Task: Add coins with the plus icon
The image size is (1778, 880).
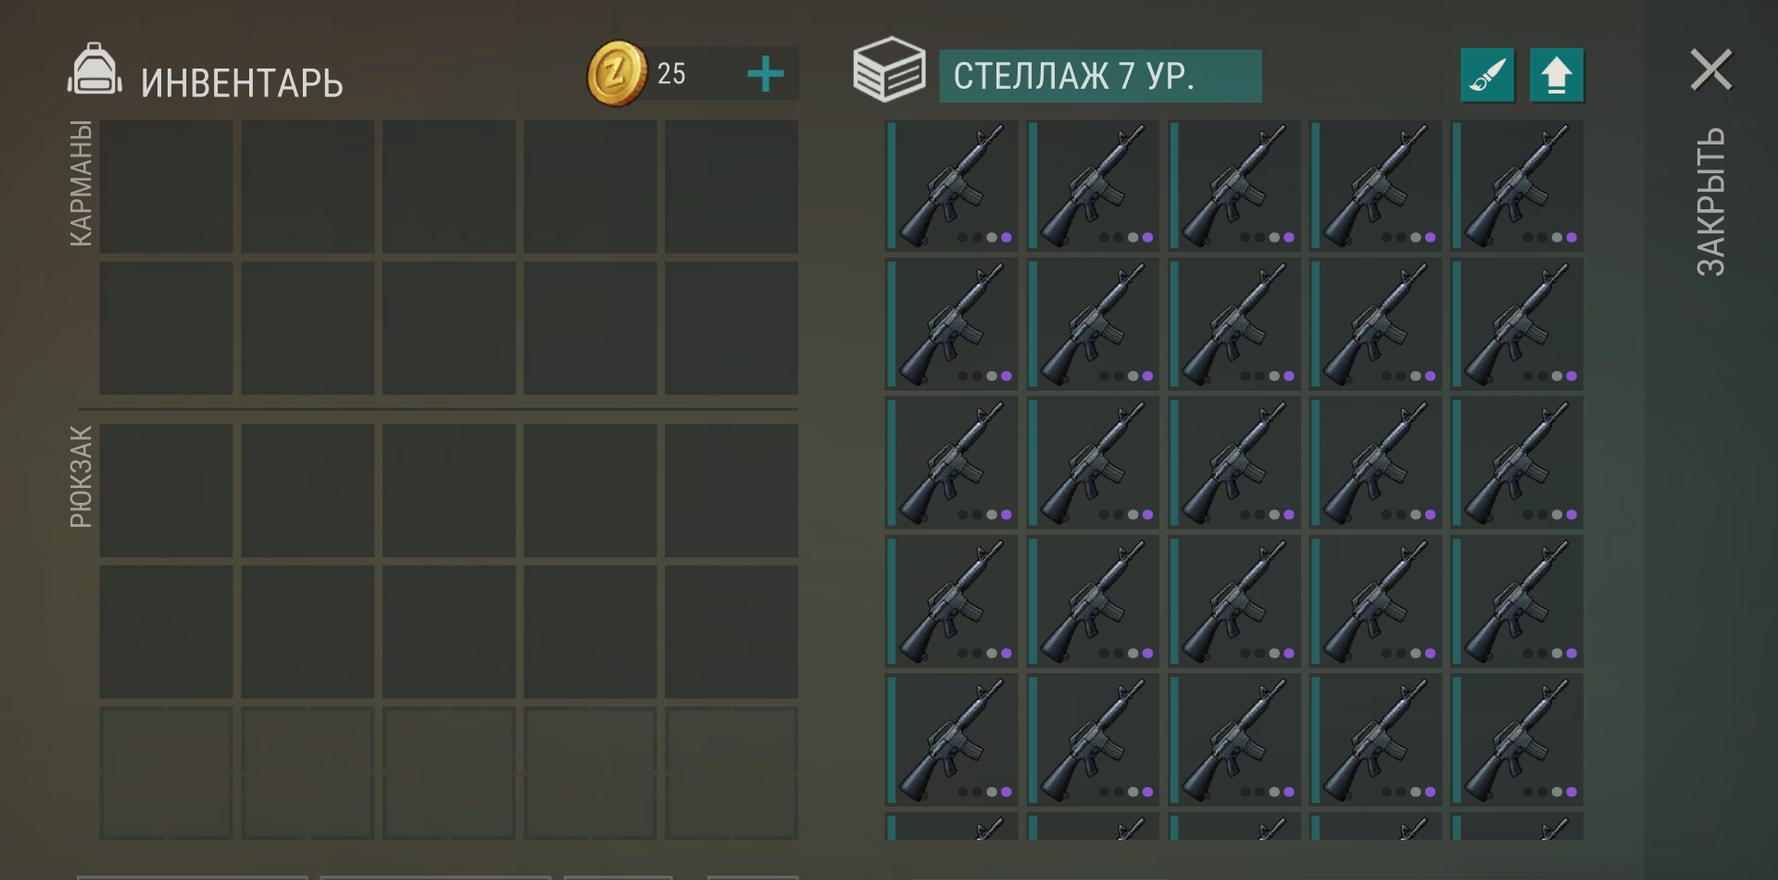Action: tap(765, 74)
